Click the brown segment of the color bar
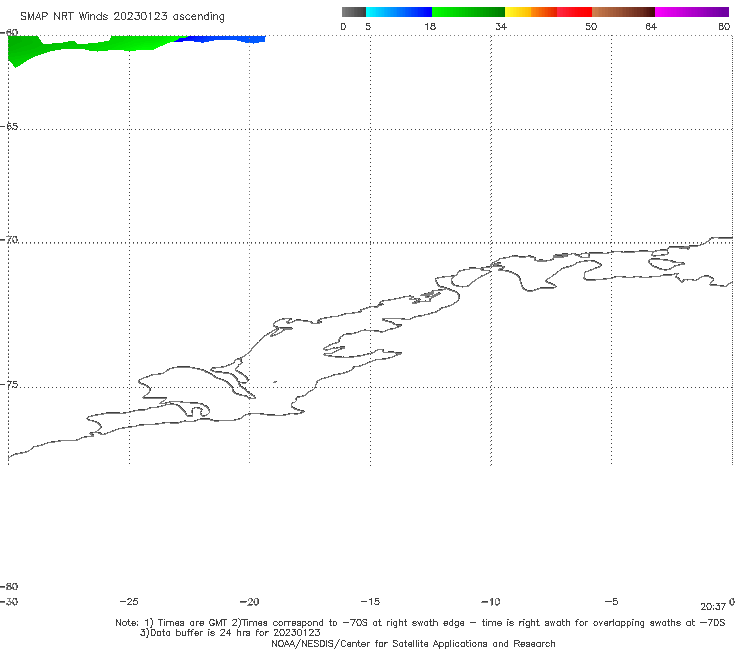Viewport: 740px width, 650px height. pos(623,12)
